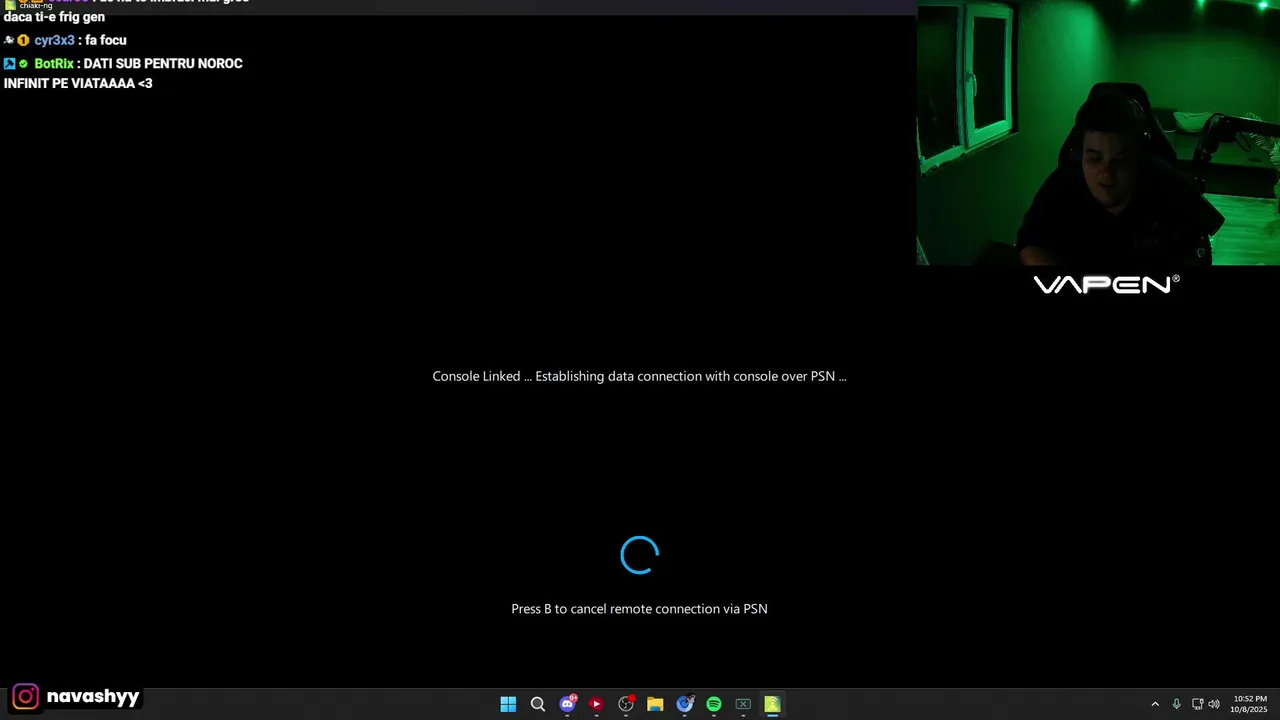Viewport: 1280px width, 720px height.
Task: Open the clock showing 10:52 PM
Action: (1250, 704)
